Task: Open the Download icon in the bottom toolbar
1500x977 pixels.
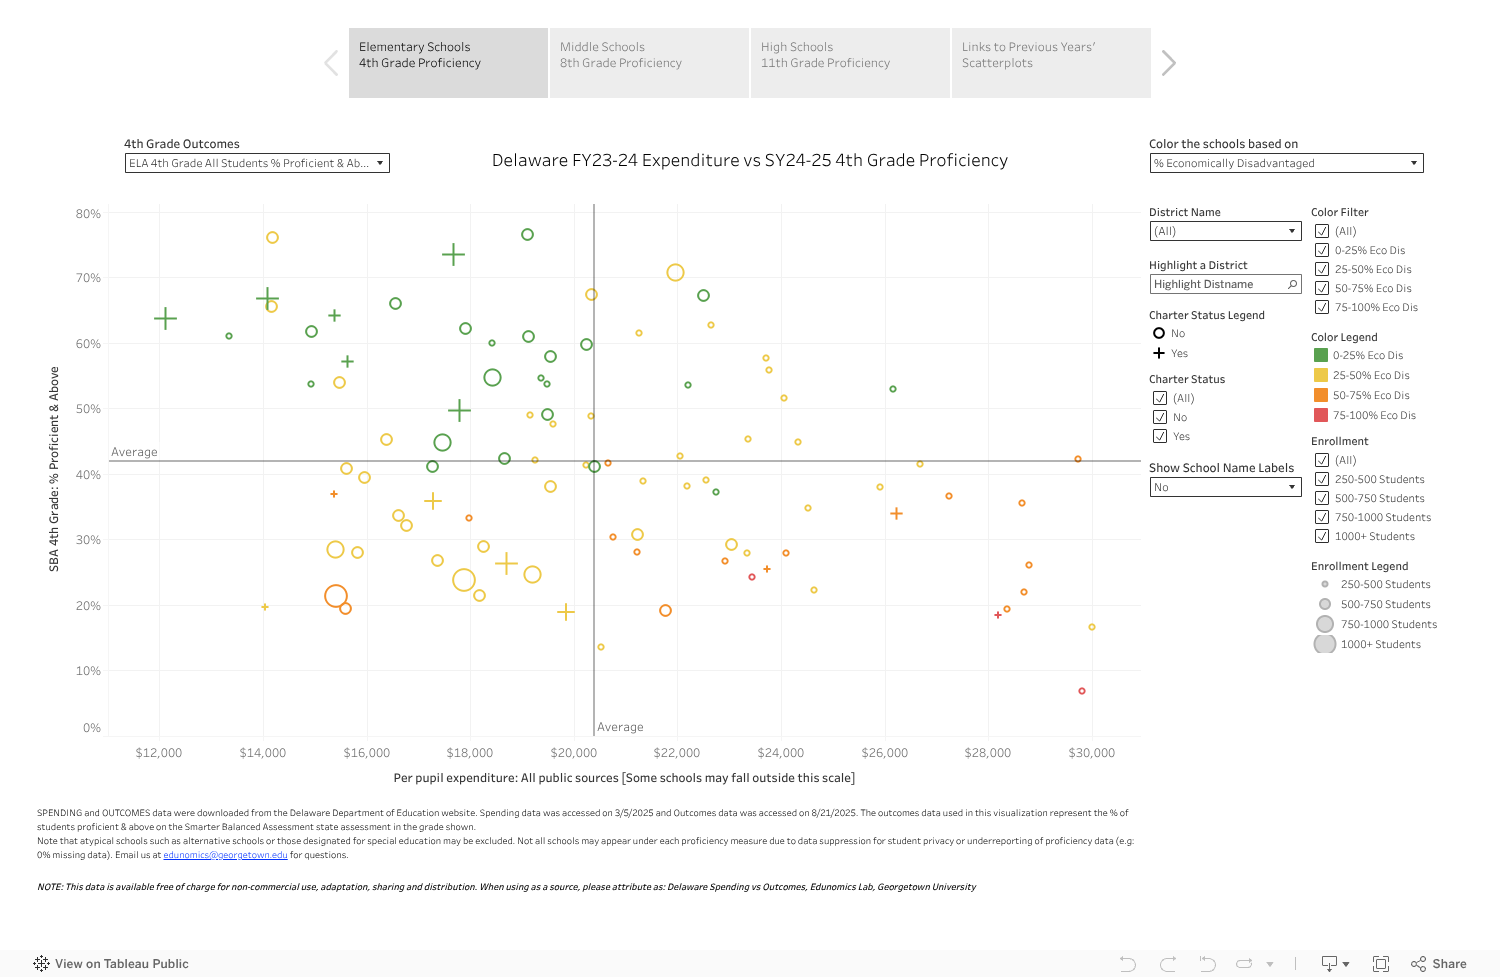Action: [1329, 963]
